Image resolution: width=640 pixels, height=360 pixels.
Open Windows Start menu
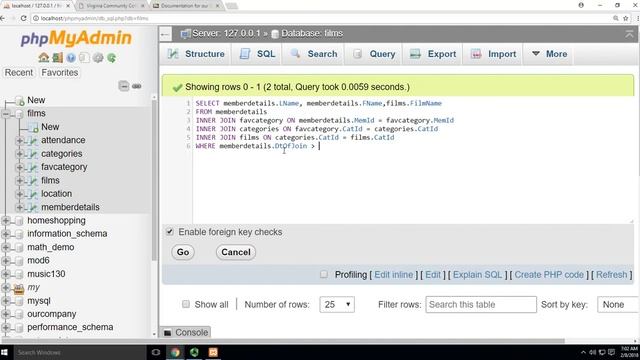[x=5, y=352]
